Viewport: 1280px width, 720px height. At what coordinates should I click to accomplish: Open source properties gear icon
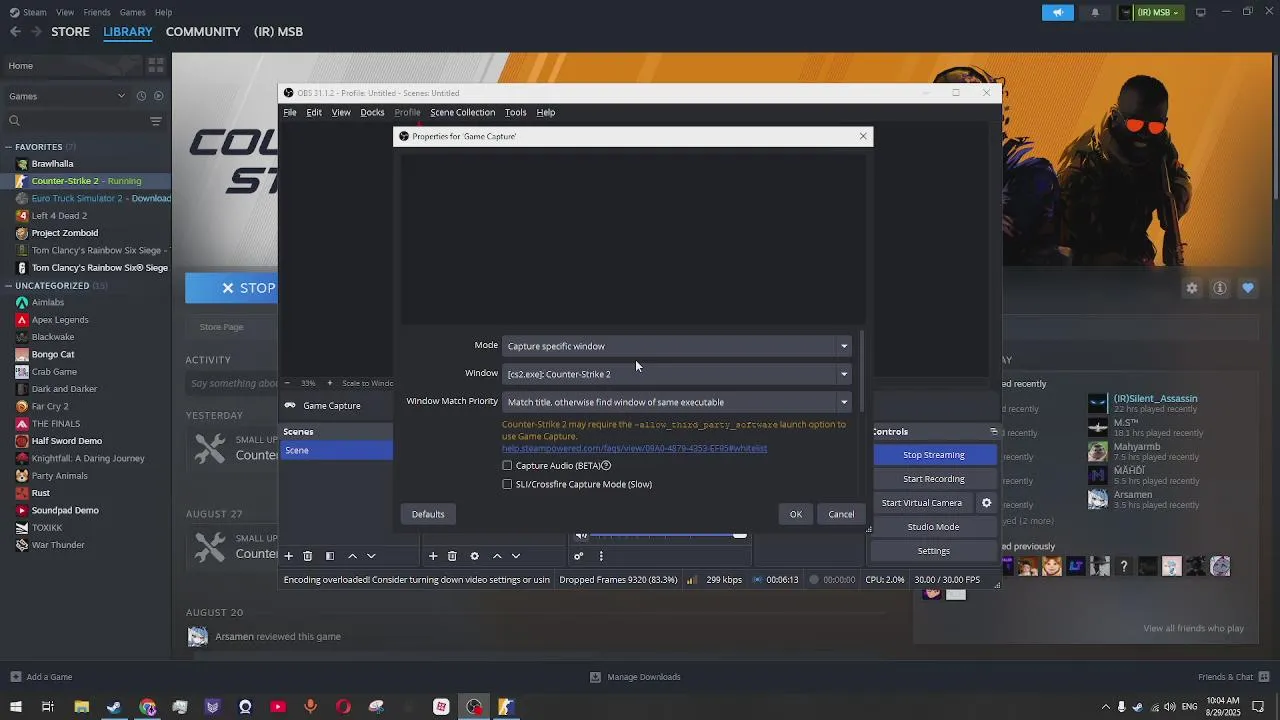pyautogui.click(x=475, y=556)
